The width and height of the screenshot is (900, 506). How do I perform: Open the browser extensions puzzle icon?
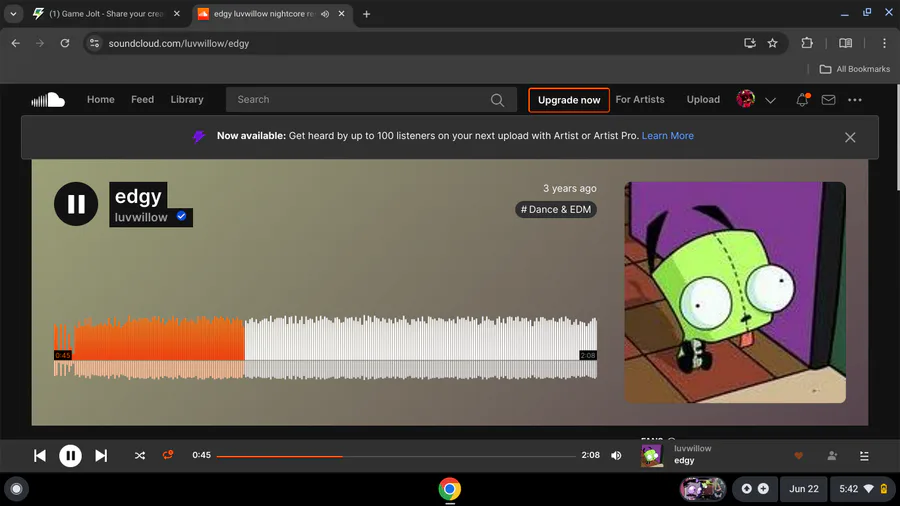pos(807,43)
